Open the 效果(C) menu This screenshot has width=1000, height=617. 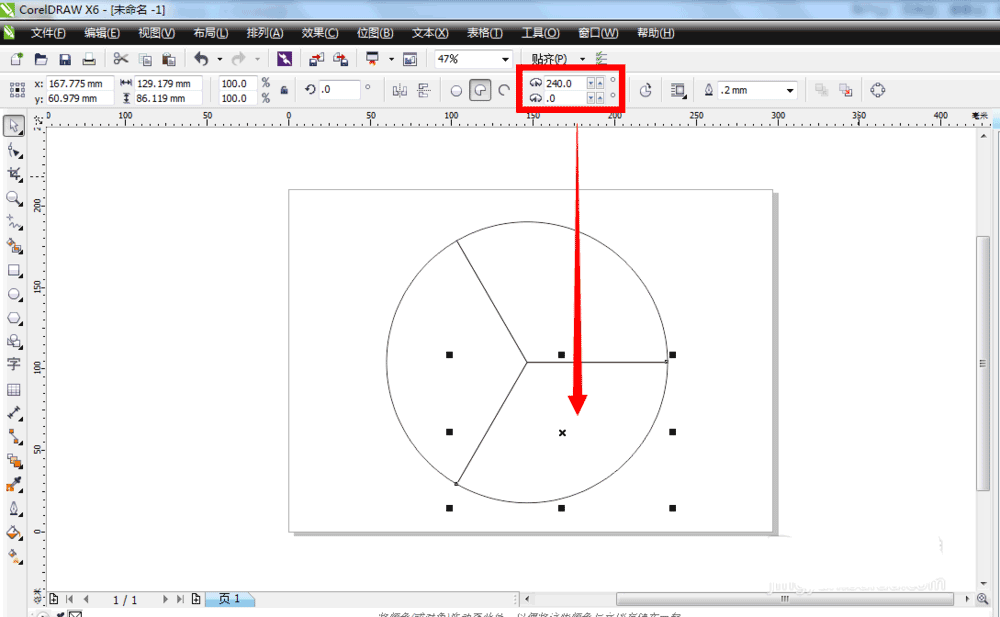pos(319,33)
